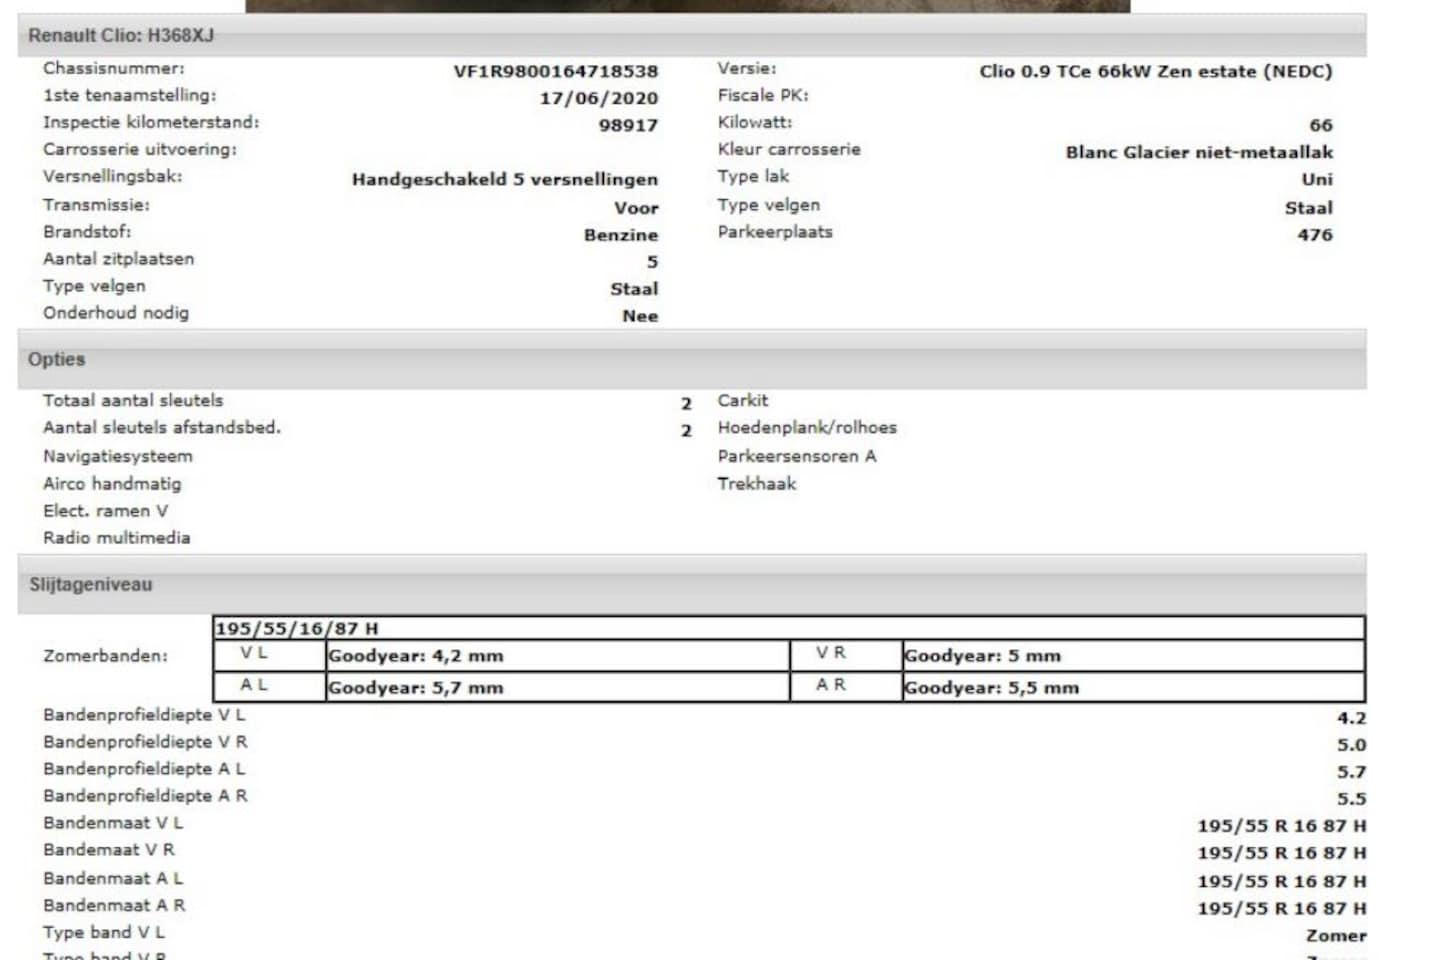The width and height of the screenshot is (1434, 960).
Task: Click the Benzine fuel value
Action: click(620, 235)
